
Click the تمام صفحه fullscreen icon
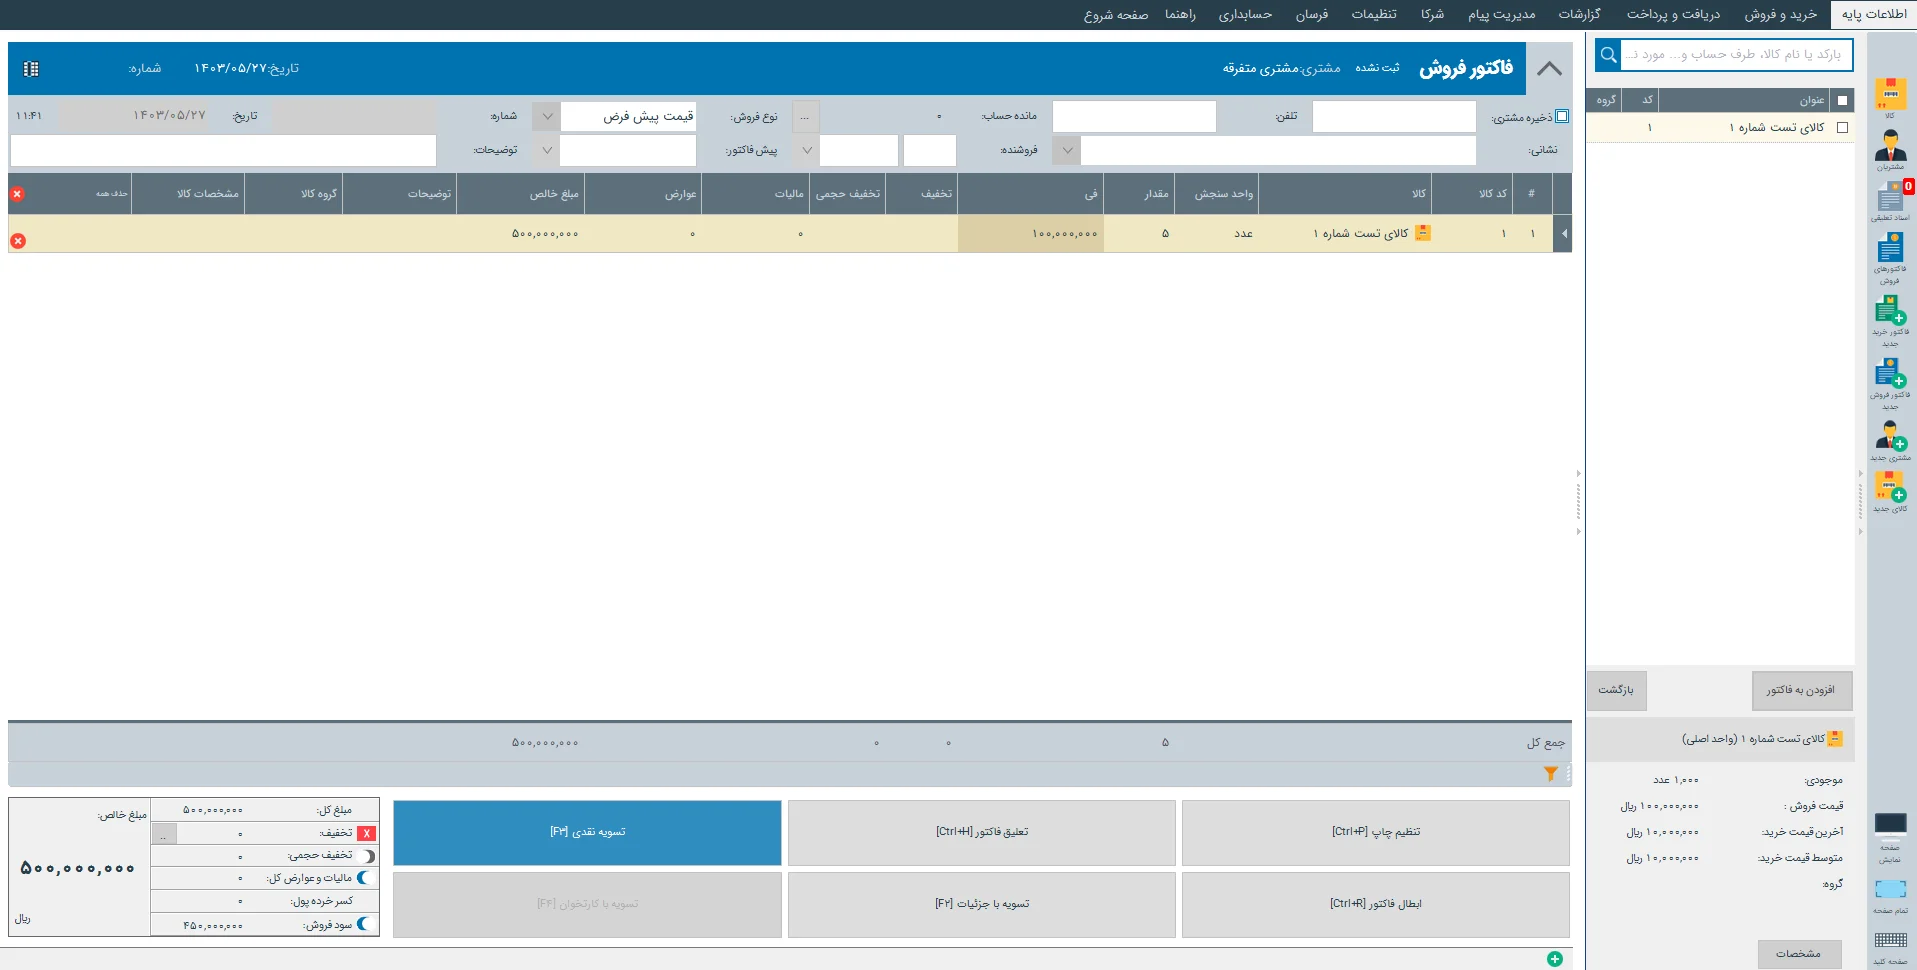pos(1889,890)
